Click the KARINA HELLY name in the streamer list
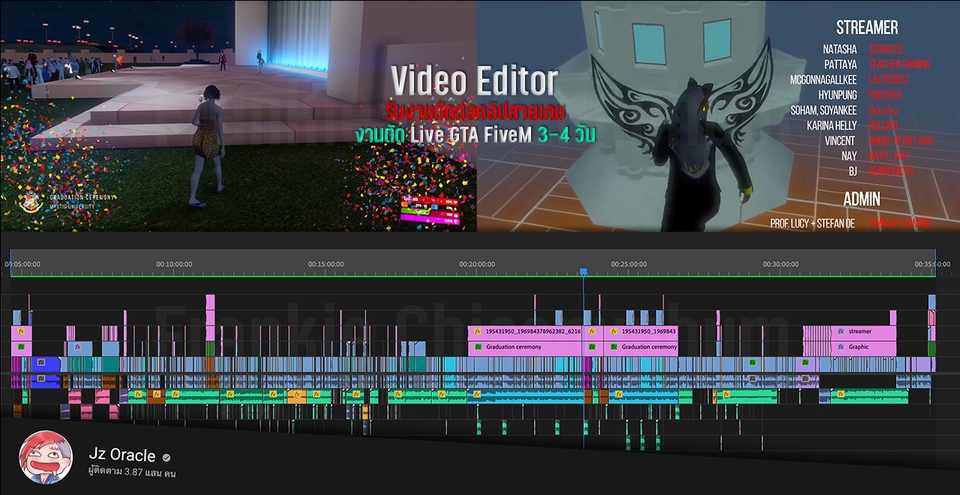Viewport: 960px width, 495px height. [x=833, y=126]
